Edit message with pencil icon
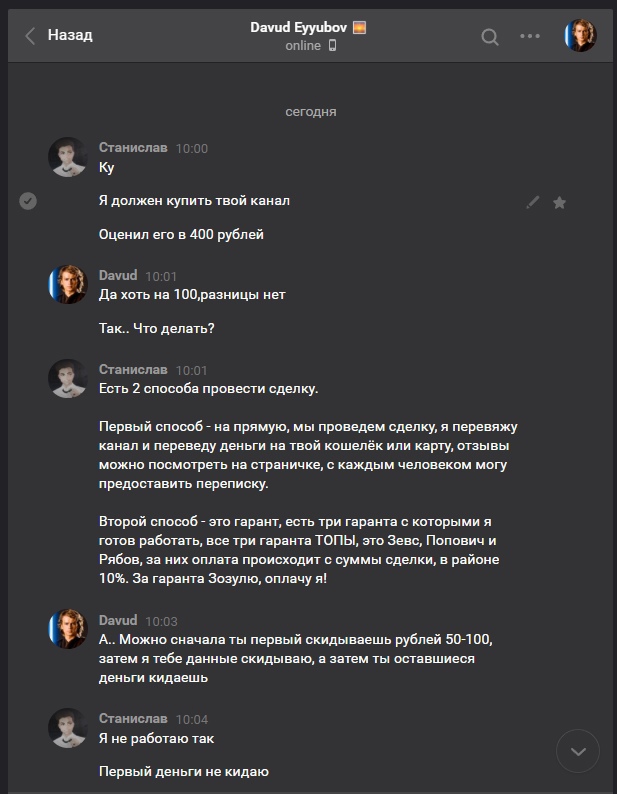617x794 pixels. (532, 202)
